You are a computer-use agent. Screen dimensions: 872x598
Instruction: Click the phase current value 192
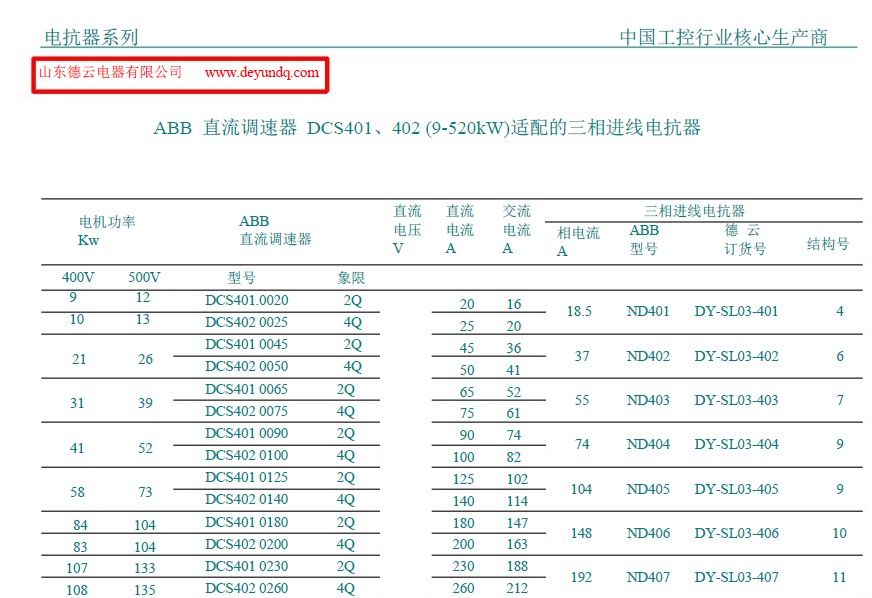pyautogui.click(x=581, y=577)
